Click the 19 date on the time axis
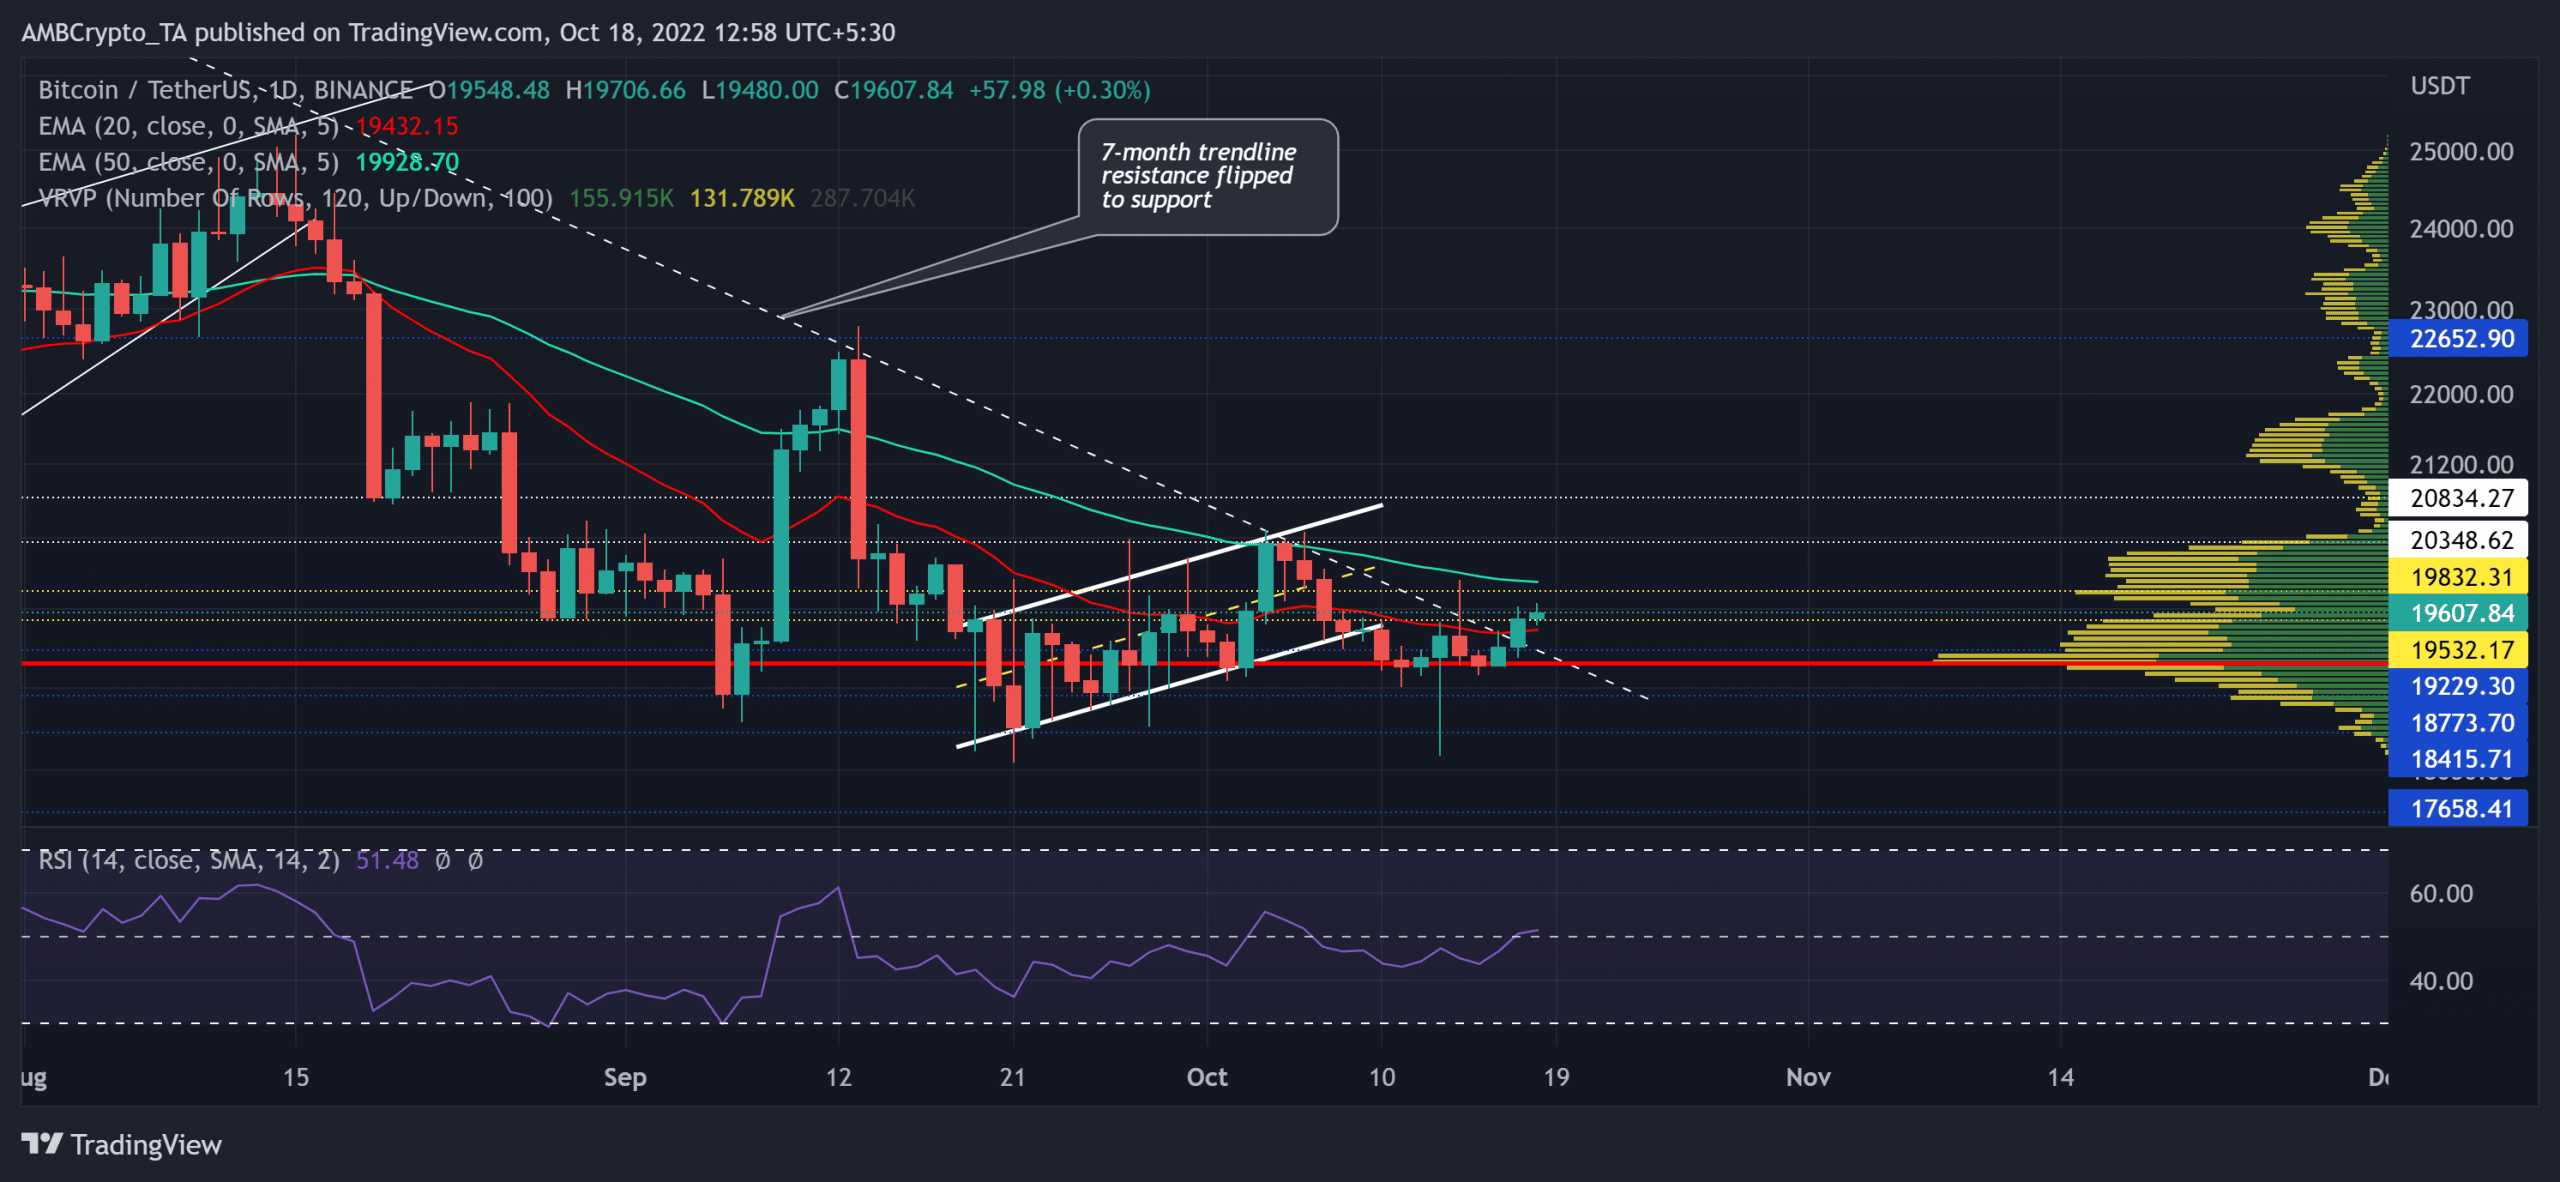 [1556, 1077]
